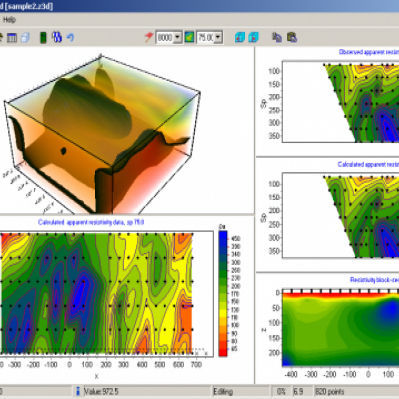
Task: Open the 8000 value dropdown arrow
Action: click(178, 37)
